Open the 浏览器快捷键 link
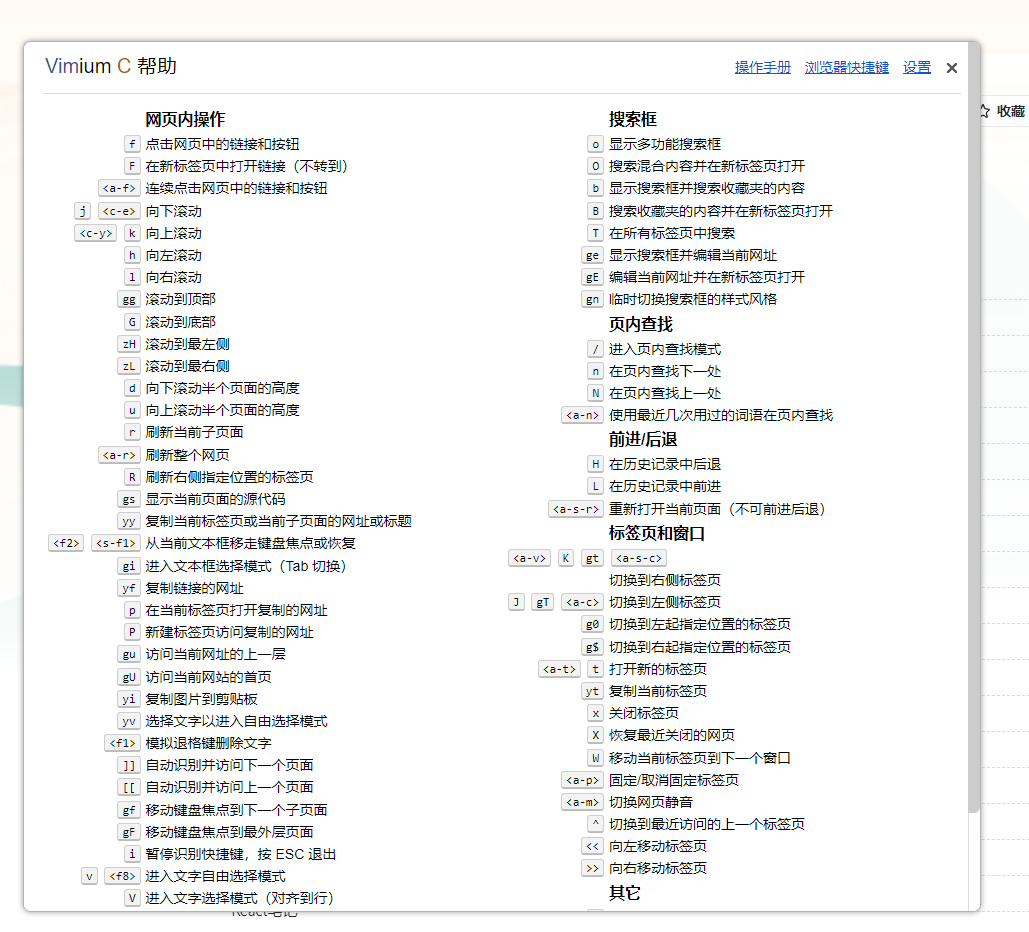This screenshot has height=932, width=1029. click(846, 67)
